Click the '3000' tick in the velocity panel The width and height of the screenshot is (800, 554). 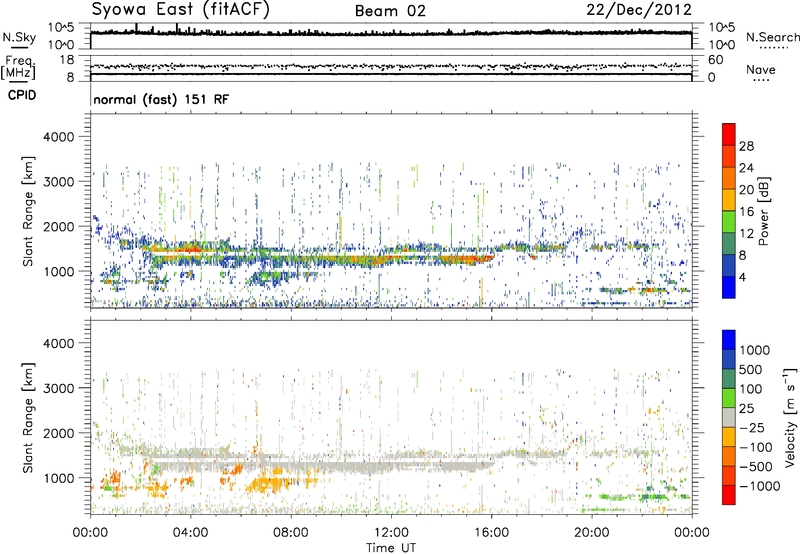pos(59,388)
